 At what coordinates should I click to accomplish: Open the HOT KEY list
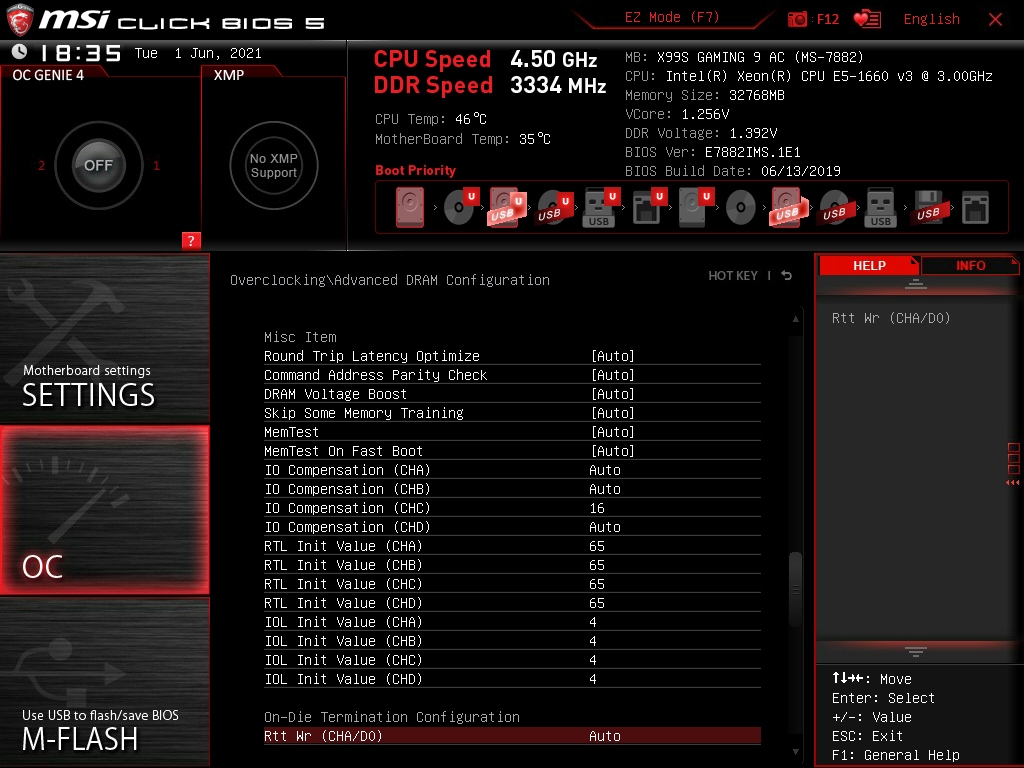[x=733, y=276]
